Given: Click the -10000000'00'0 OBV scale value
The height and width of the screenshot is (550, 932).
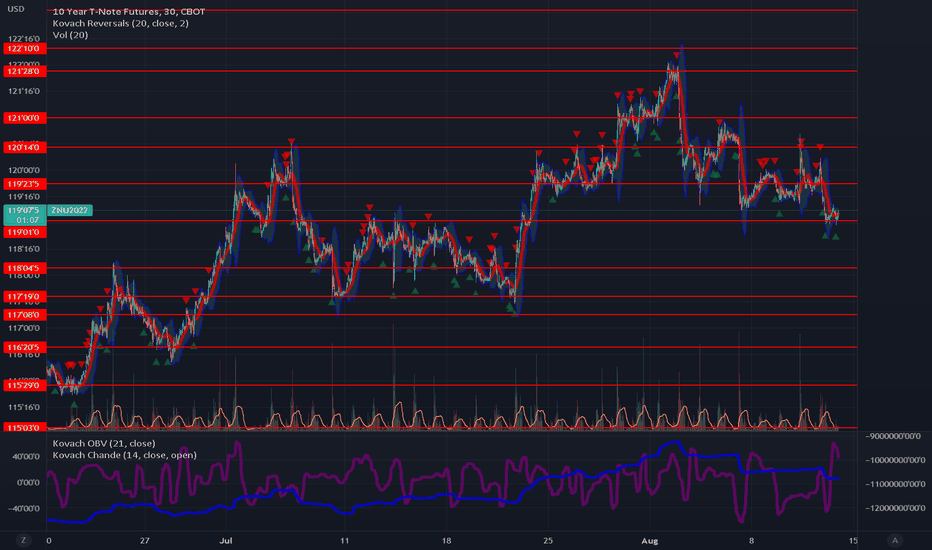Looking at the screenshot, I should [x=896, y=460].
